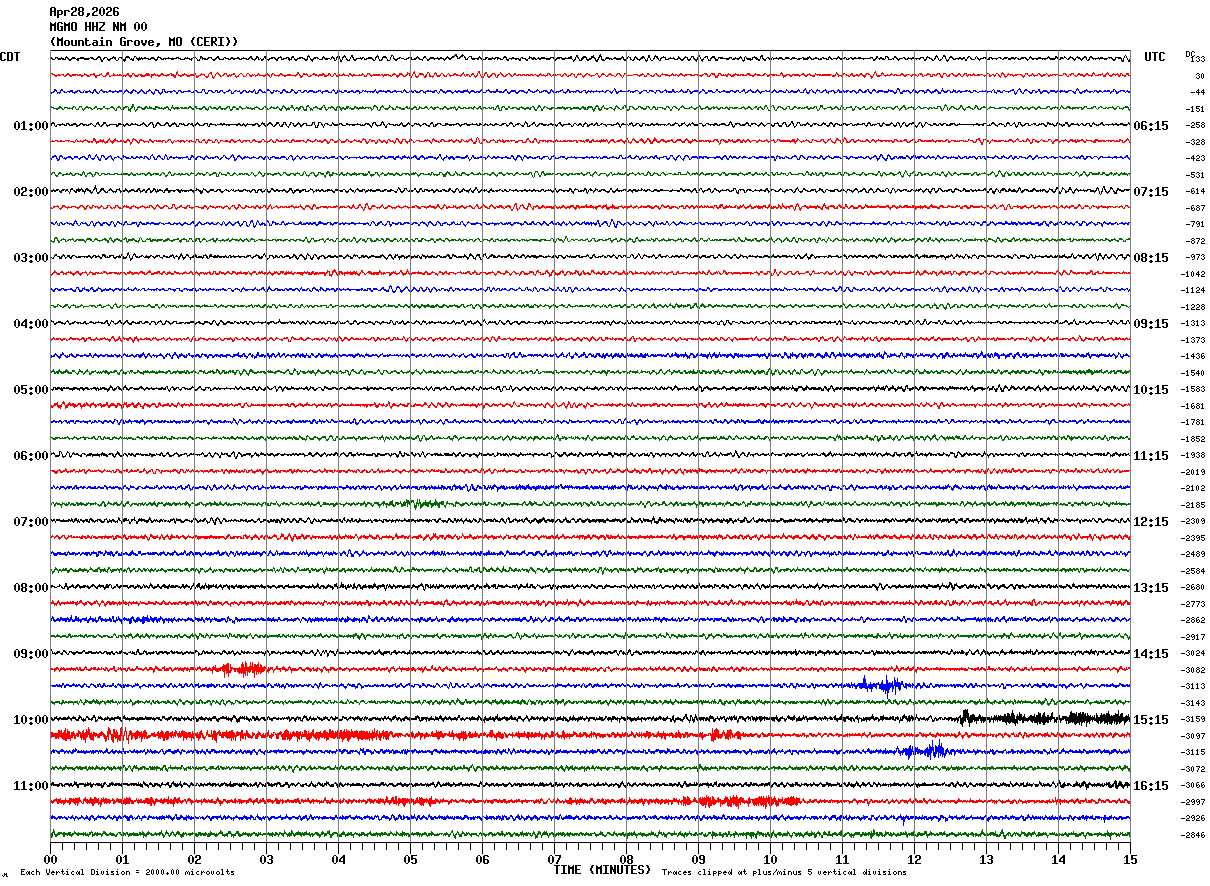The image size is (1210, 886).
Task: Select the UTC timezone header
Action: point(1155,57)
